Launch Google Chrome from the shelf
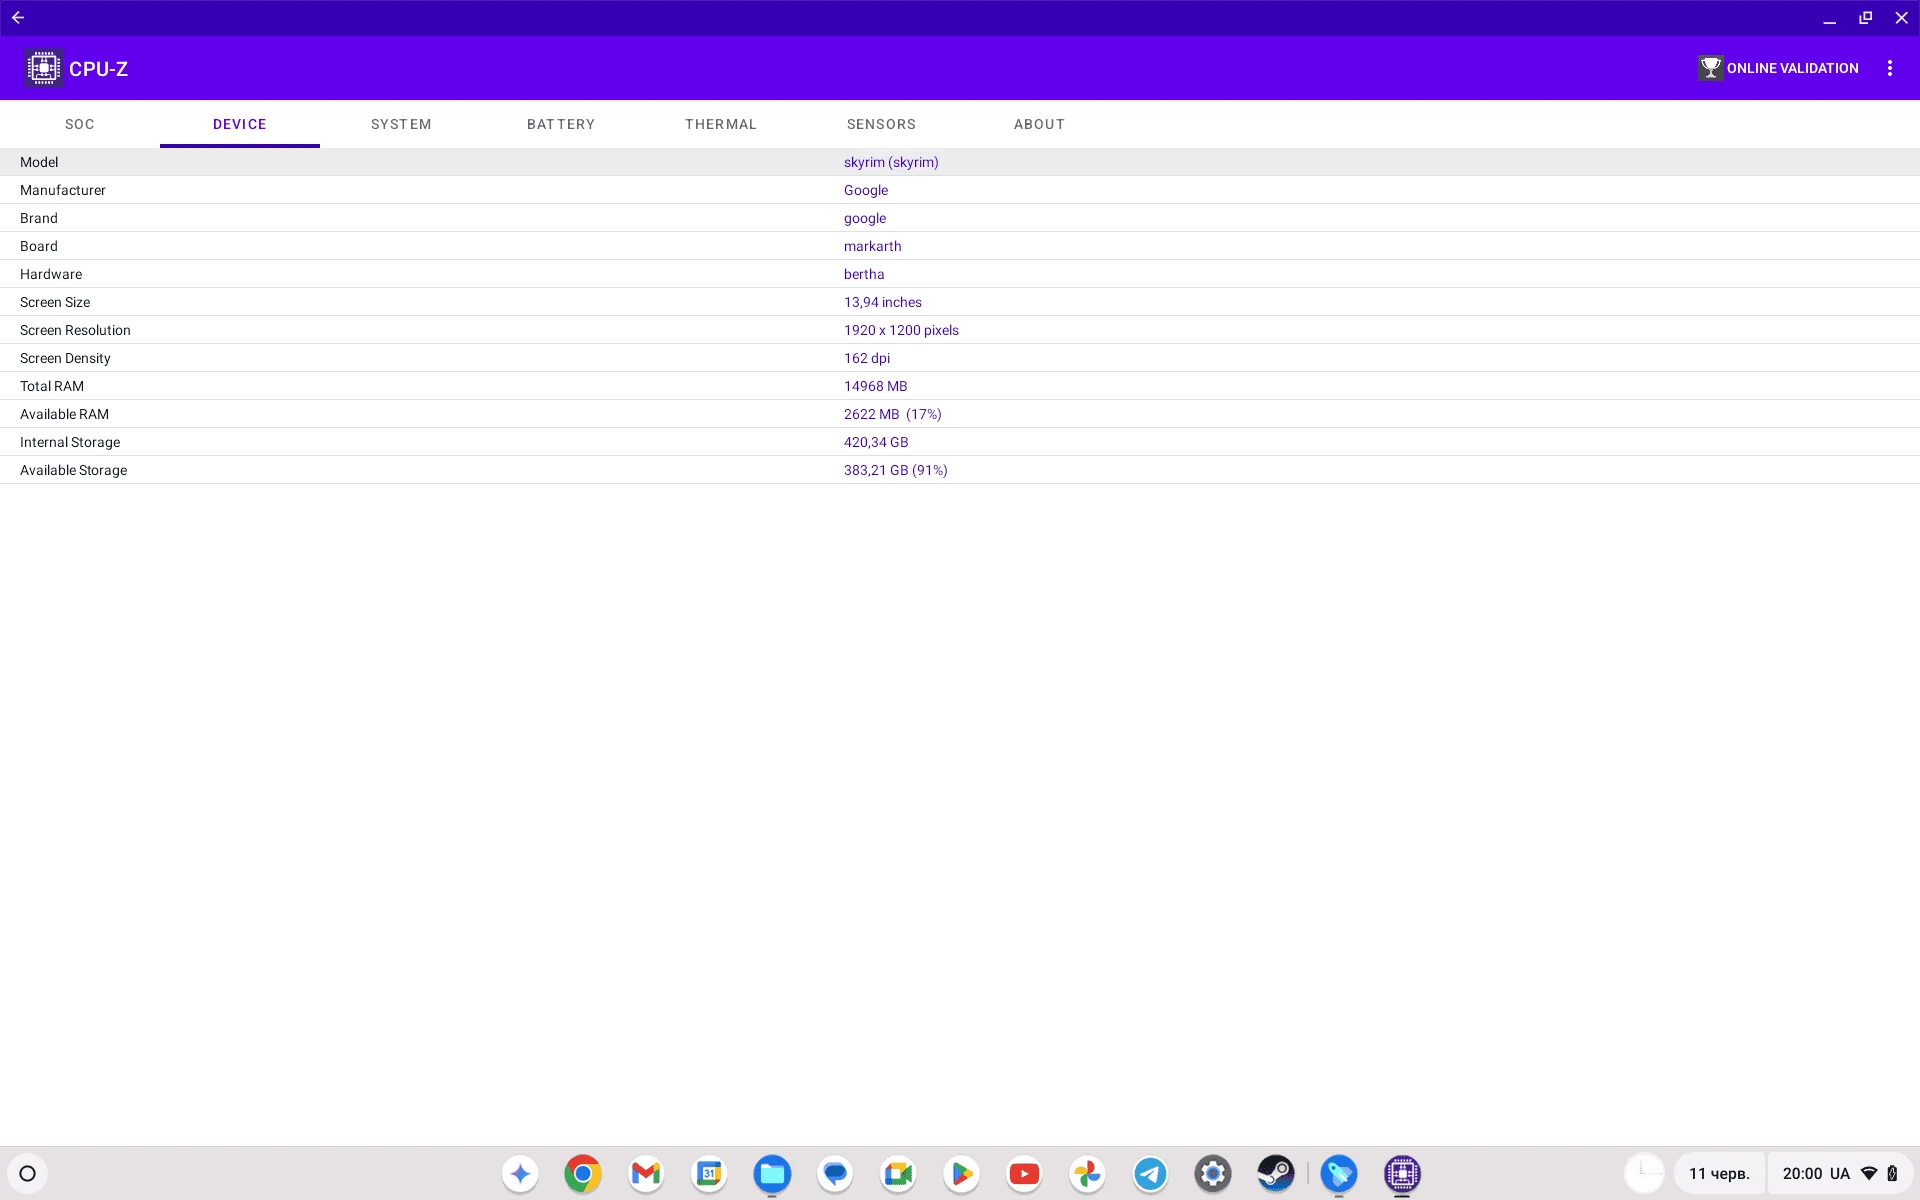 point(583,1173)
